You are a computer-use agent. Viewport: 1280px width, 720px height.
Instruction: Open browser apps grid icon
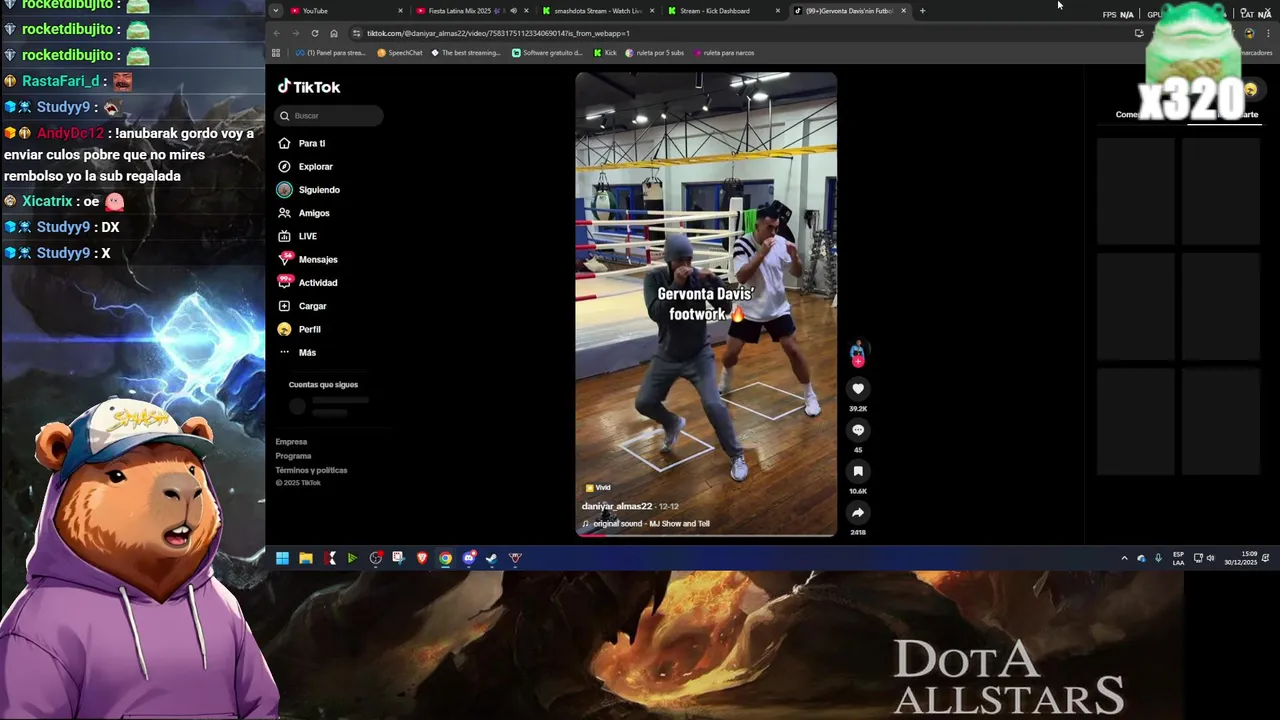276,53
